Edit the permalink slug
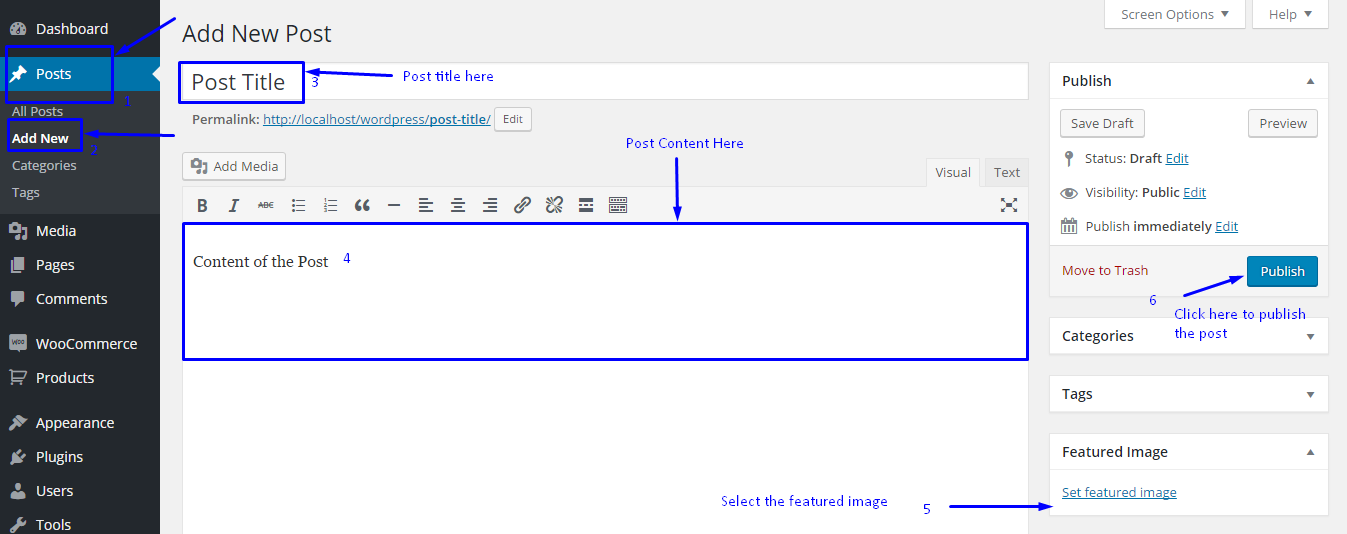Viewport: 1347px width, 534px height. 513,119
